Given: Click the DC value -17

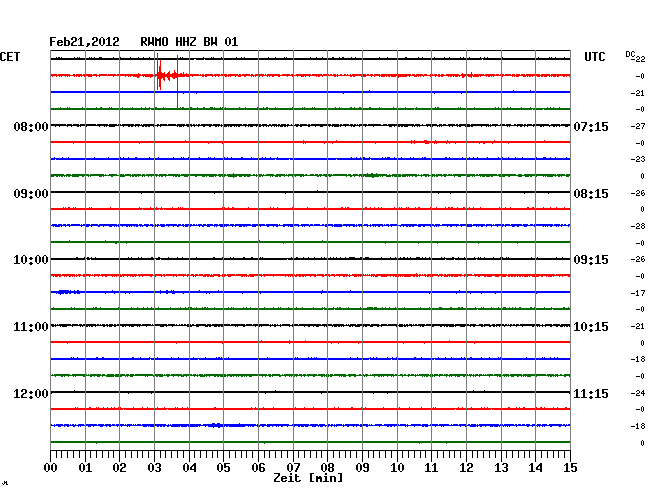Looking at the screenshot, I should [x=638, y=293].
